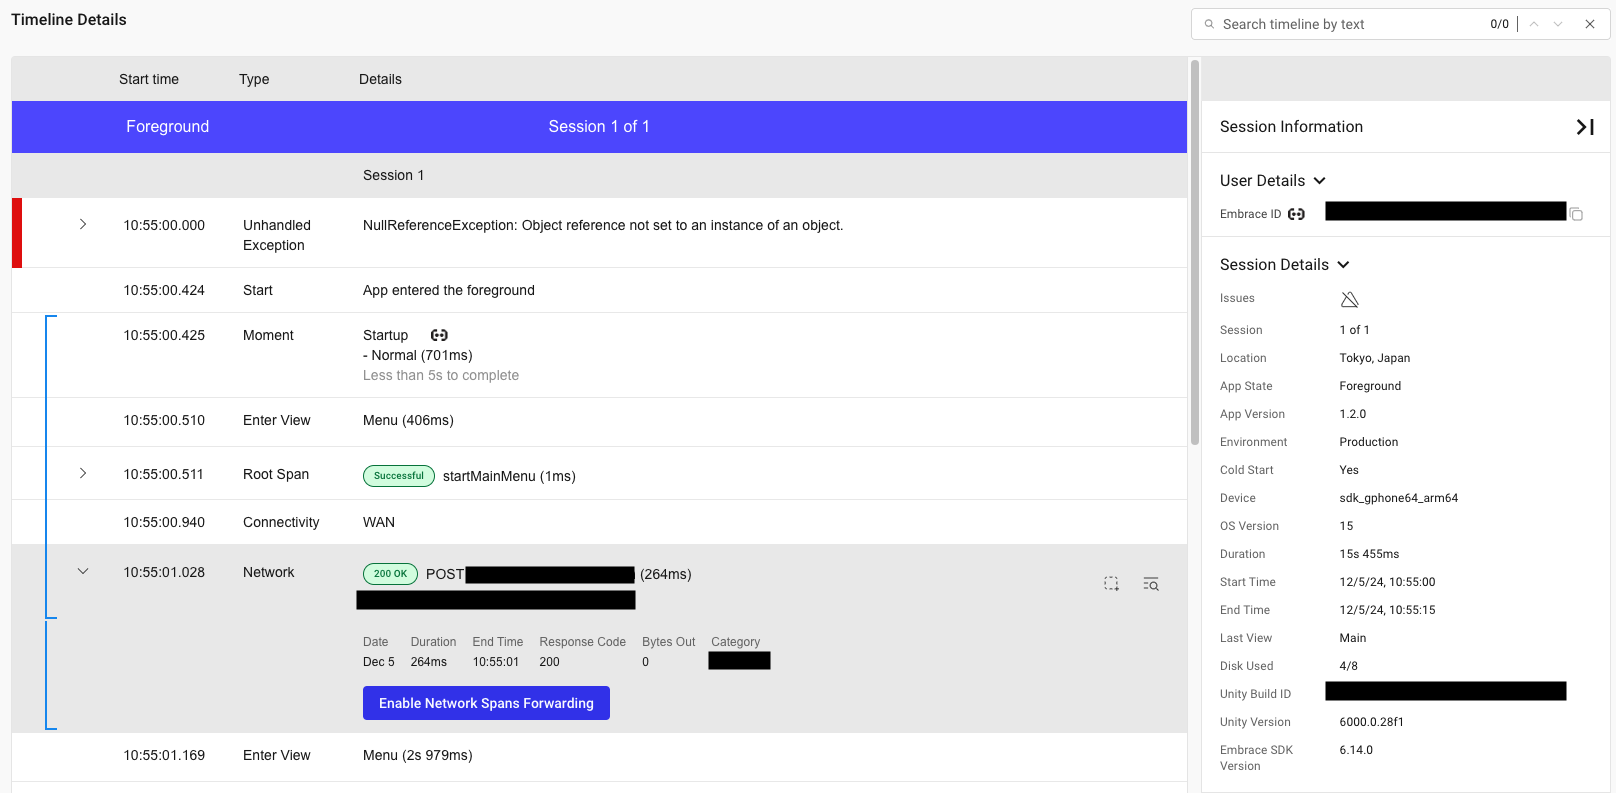This screenshot has height=793, width=1616.
Task: Copy the Embrace ID value
Action: point(1576,214)
